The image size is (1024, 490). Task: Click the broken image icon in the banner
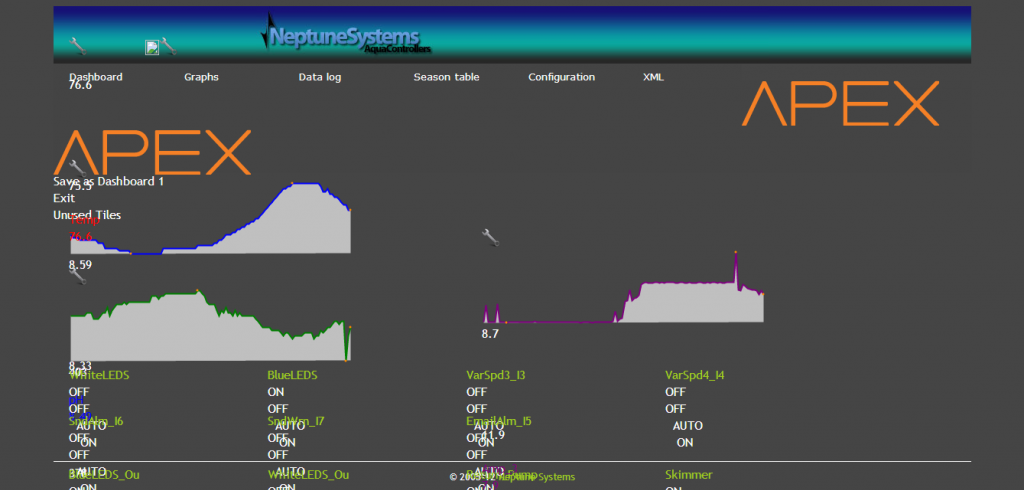click(152, 47)
